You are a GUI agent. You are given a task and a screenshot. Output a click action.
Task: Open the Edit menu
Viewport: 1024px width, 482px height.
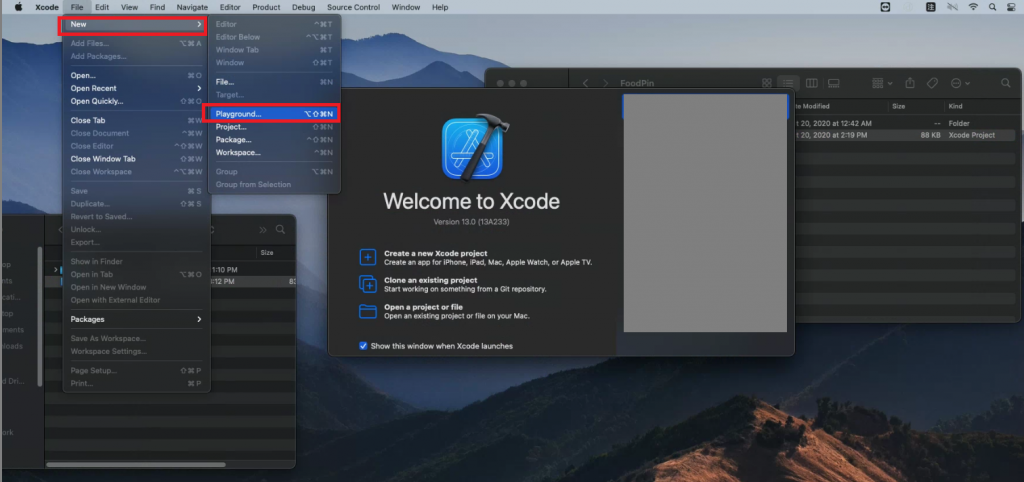point(101,7)
